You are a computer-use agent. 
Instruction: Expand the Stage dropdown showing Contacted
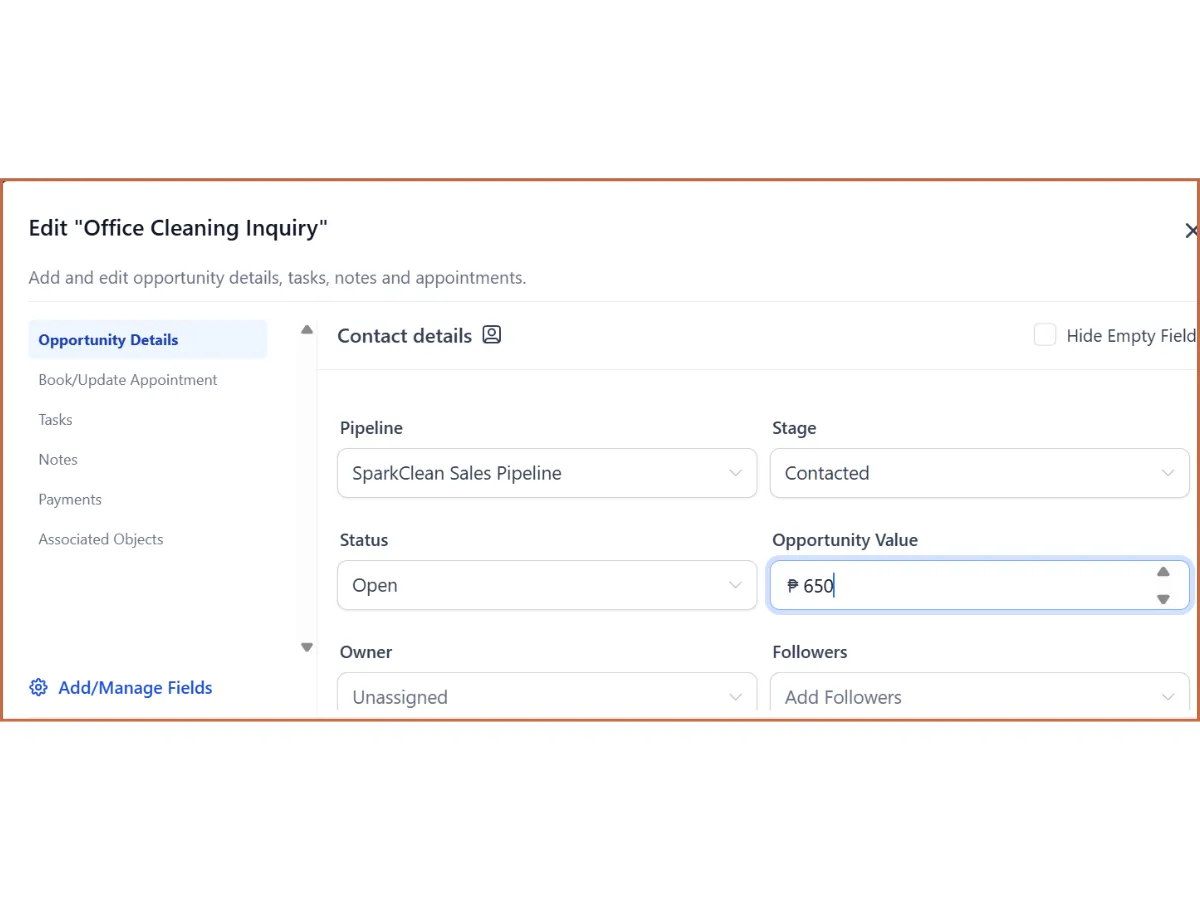pos(980,473)
